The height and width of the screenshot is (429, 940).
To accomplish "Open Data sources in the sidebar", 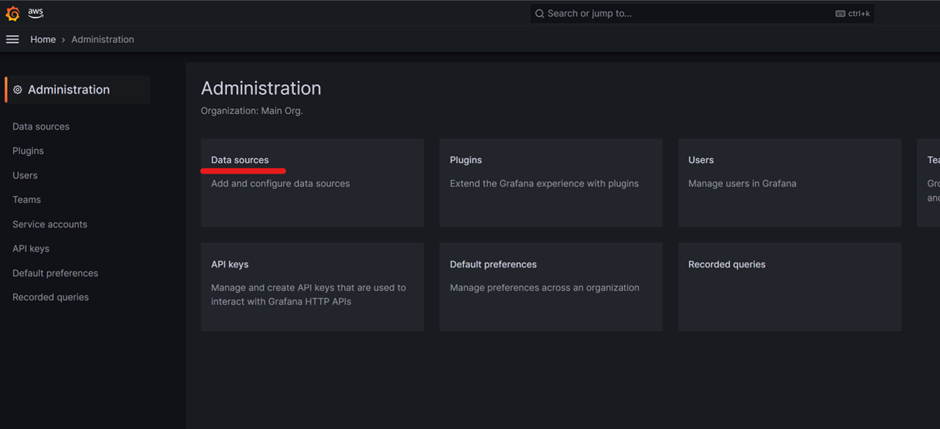I will coord(41,127).
